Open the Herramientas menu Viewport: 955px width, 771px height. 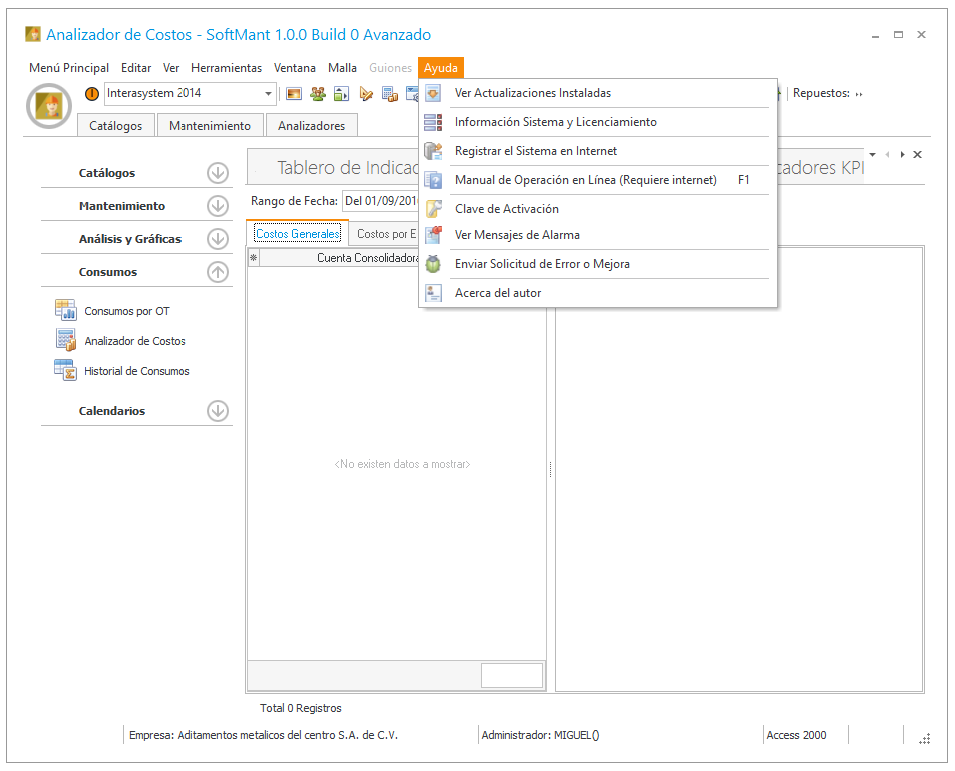click(x=226, y=68)
